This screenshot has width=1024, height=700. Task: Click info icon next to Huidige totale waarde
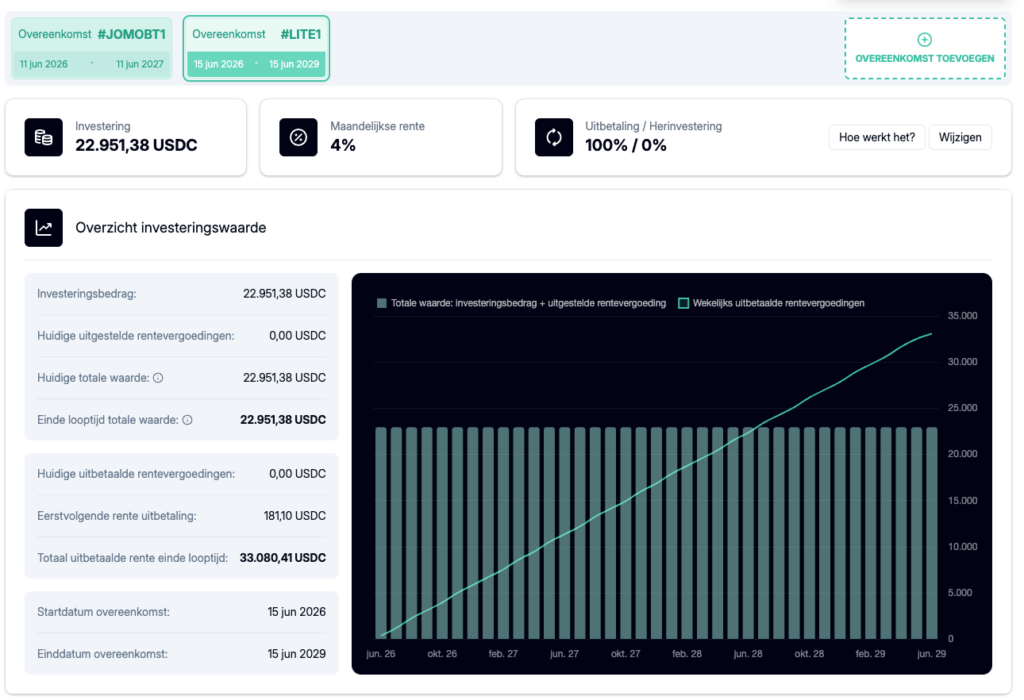pyautogui.click(x=158, y=378)
